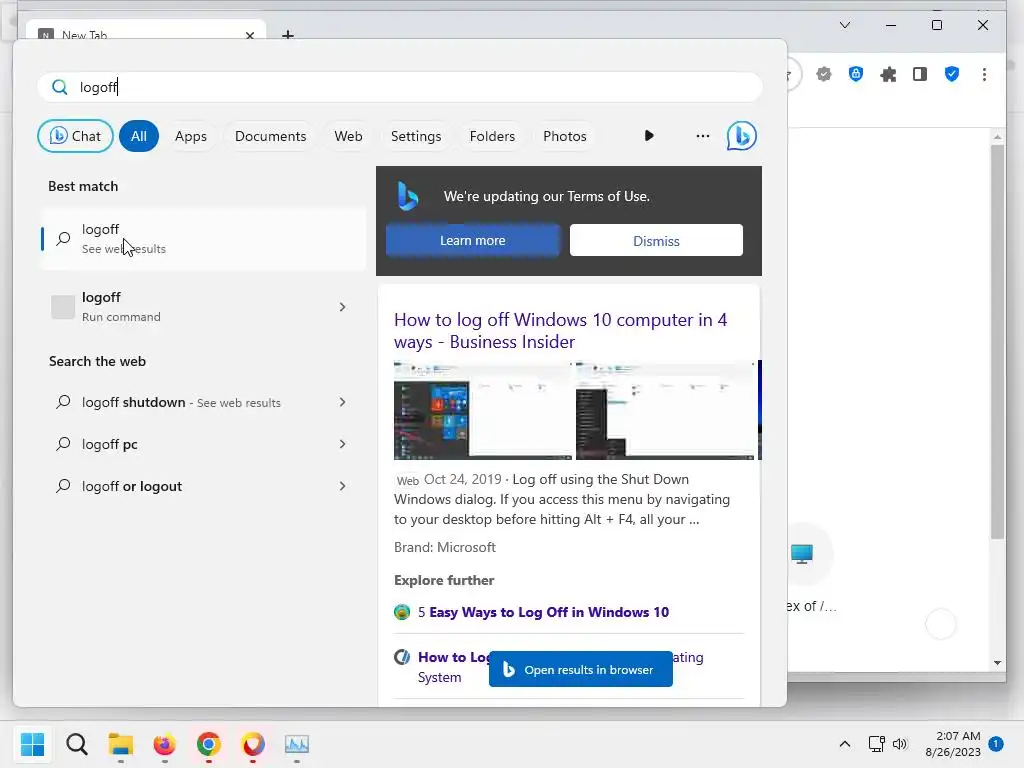Click Chrome page vertical scrollbar thumb

coord(997,342)
